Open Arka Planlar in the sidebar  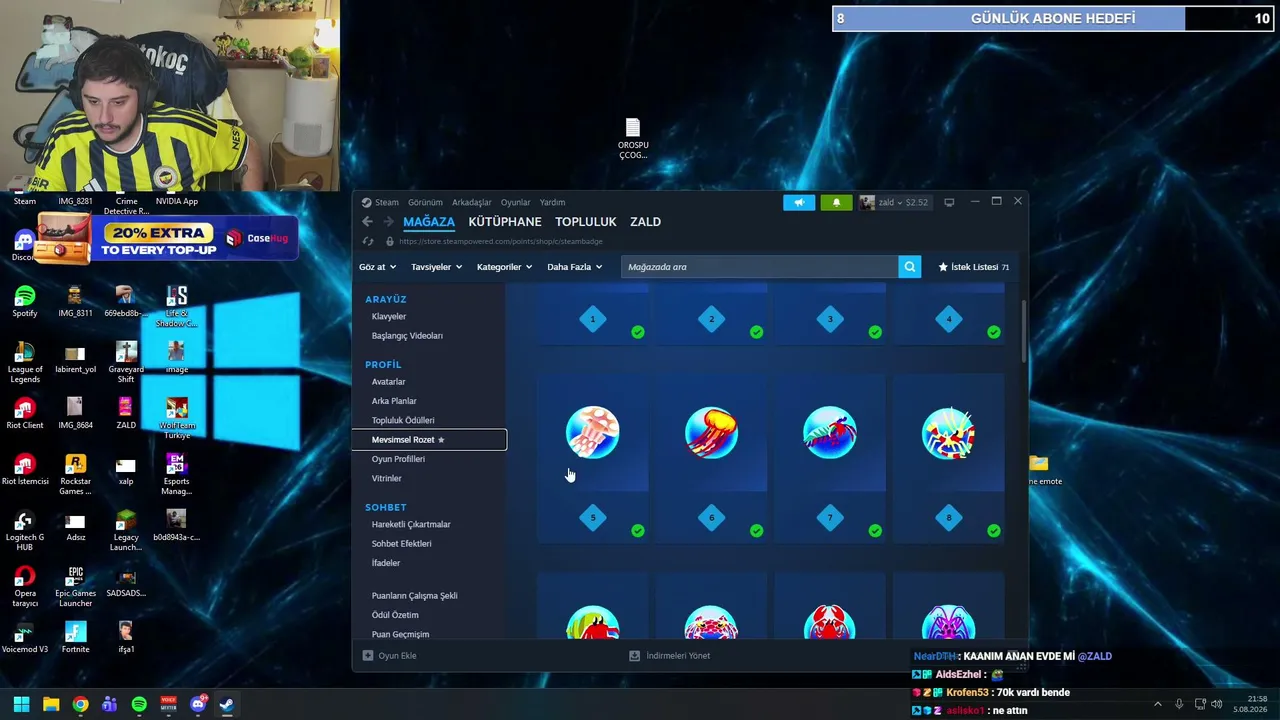(x=394, y=401)
